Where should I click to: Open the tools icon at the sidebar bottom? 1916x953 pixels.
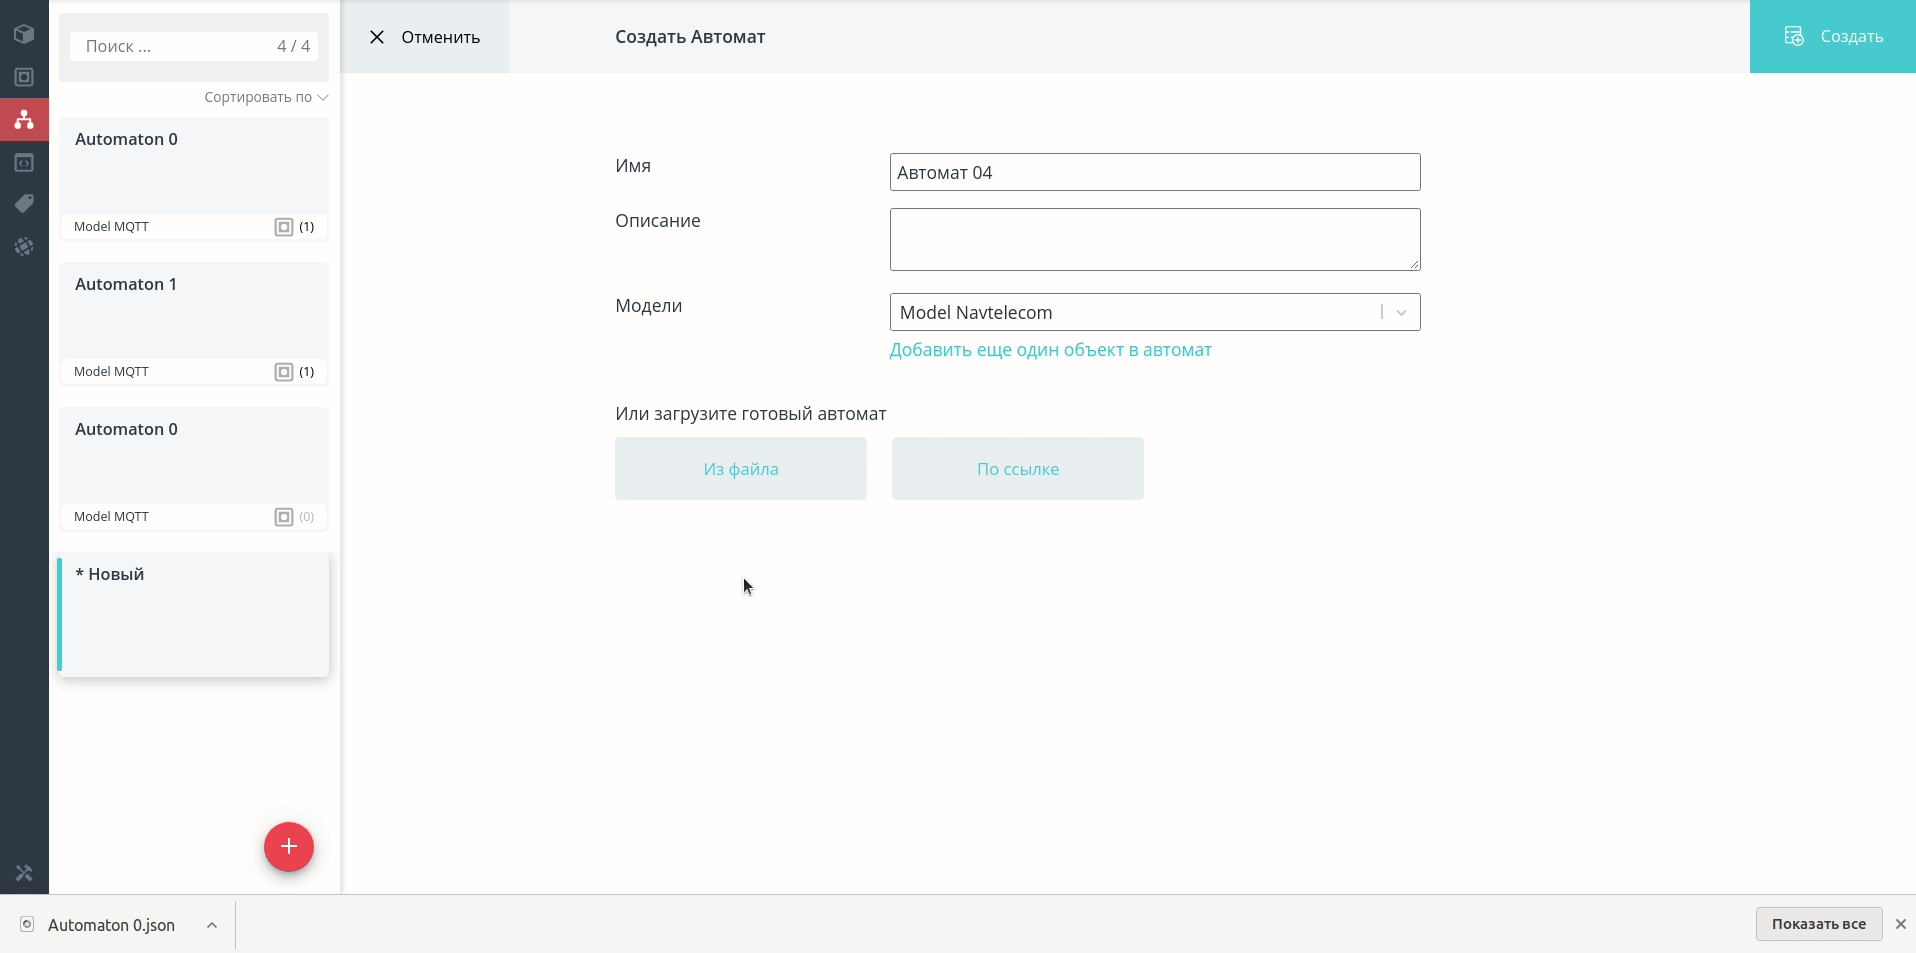[x=24, y=873]
